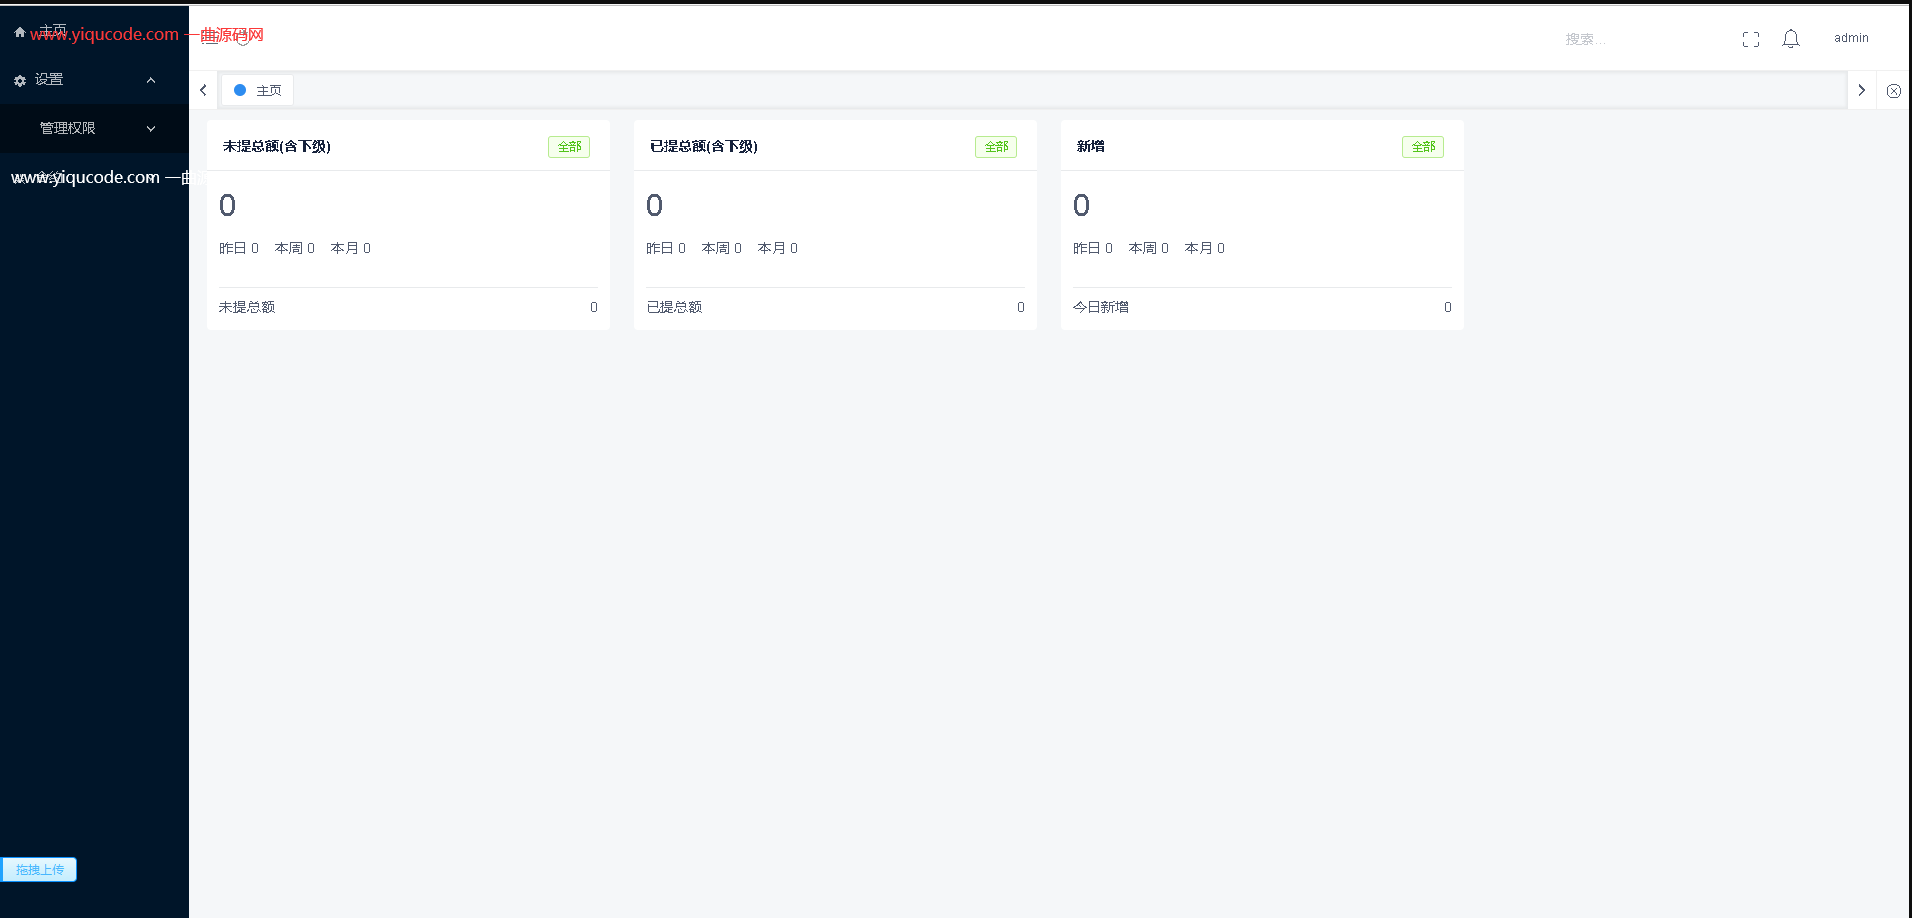
Task: Select the 管理权限 sidebar entry
Action: (94, 128)
